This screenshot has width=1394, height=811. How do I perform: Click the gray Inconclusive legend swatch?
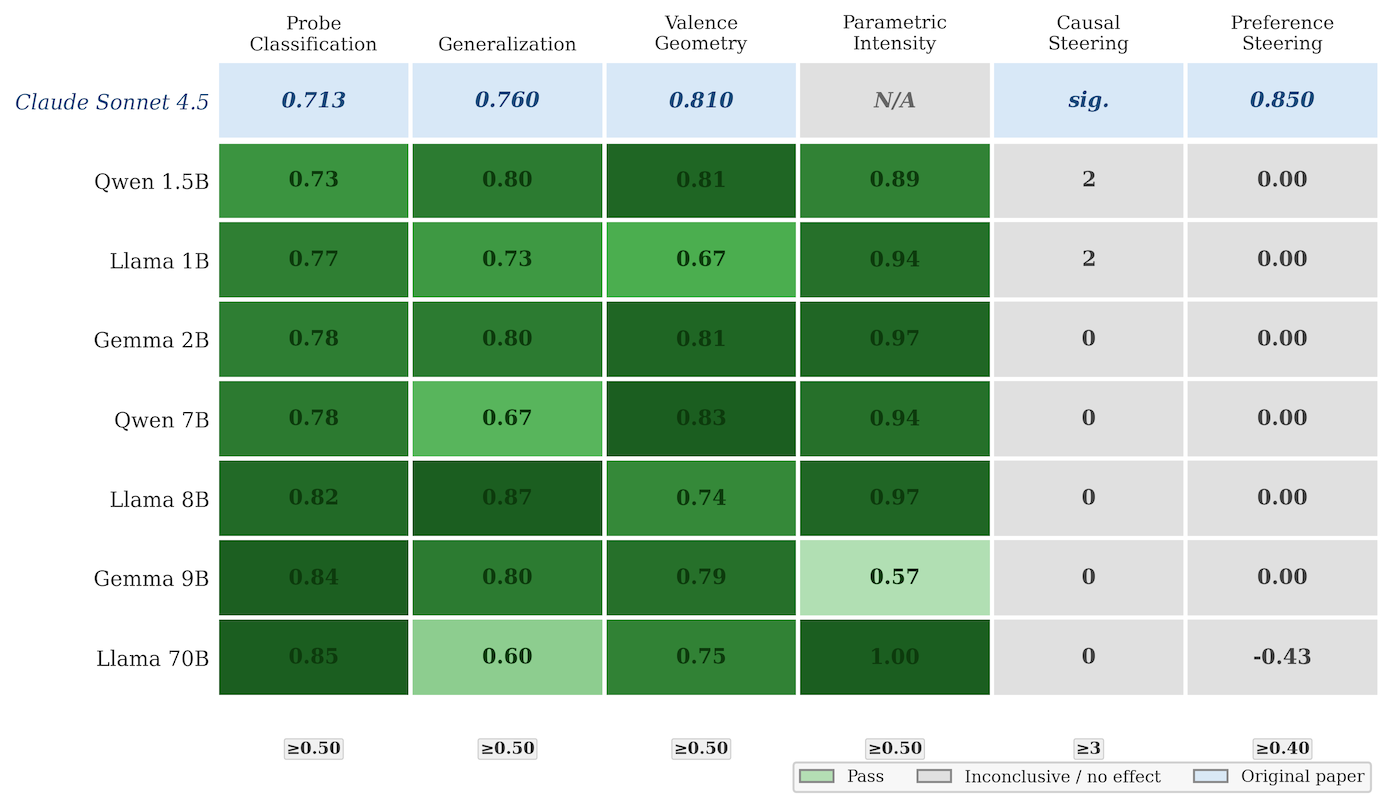[935, 776]
